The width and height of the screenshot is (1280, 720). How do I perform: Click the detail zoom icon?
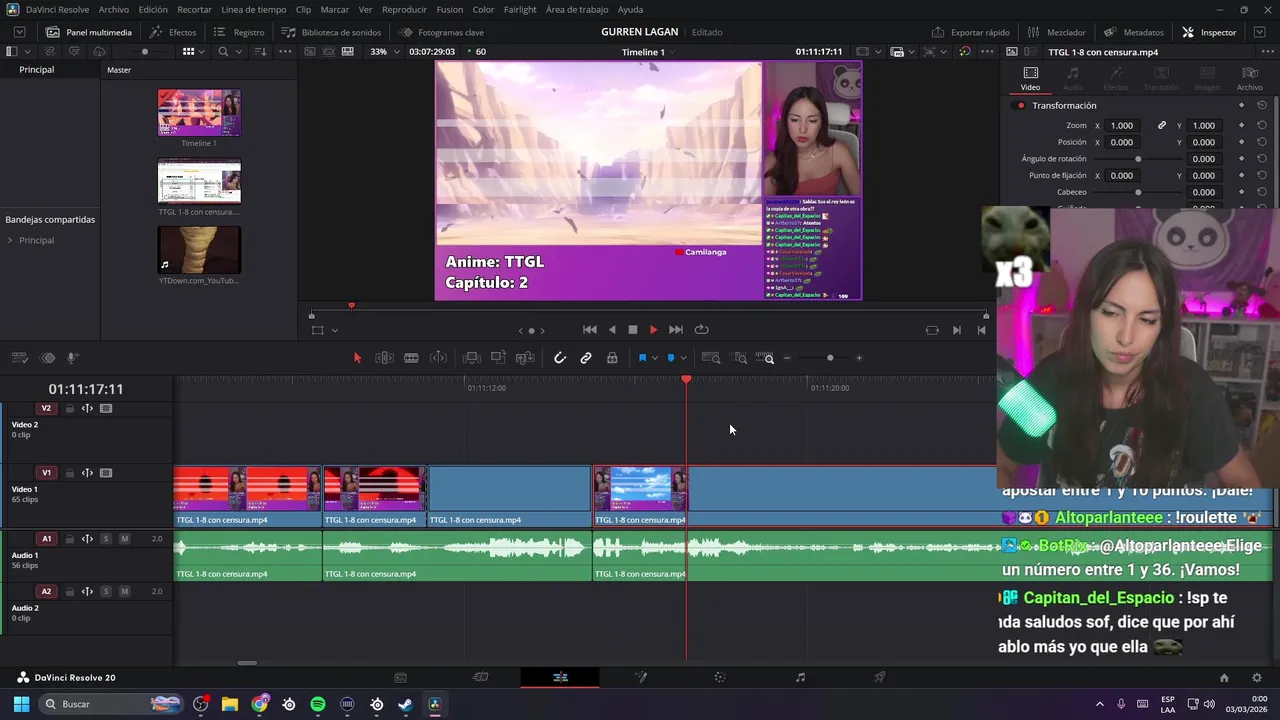(740, 358)
